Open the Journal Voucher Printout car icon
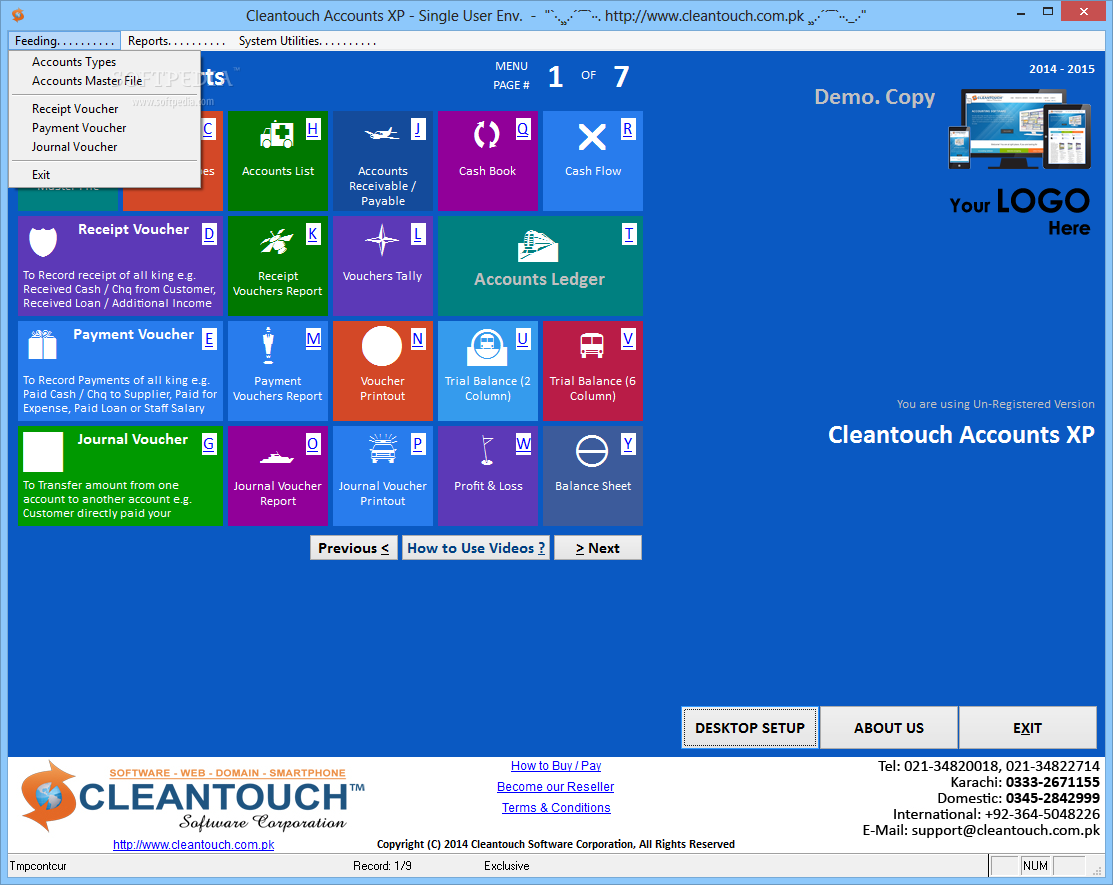1113x885 pixels. tap(383, 449)
